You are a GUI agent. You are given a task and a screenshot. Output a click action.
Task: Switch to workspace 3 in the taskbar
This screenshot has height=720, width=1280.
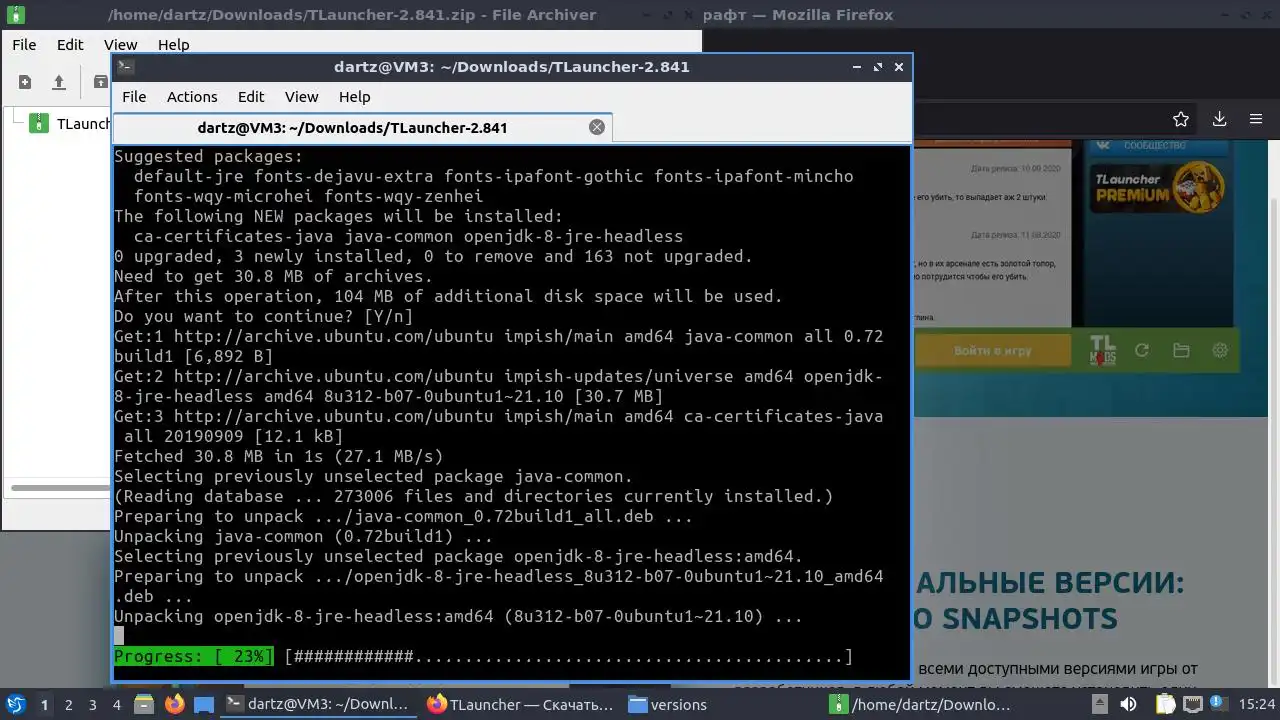pyautogui.click(x=93, y=705)
